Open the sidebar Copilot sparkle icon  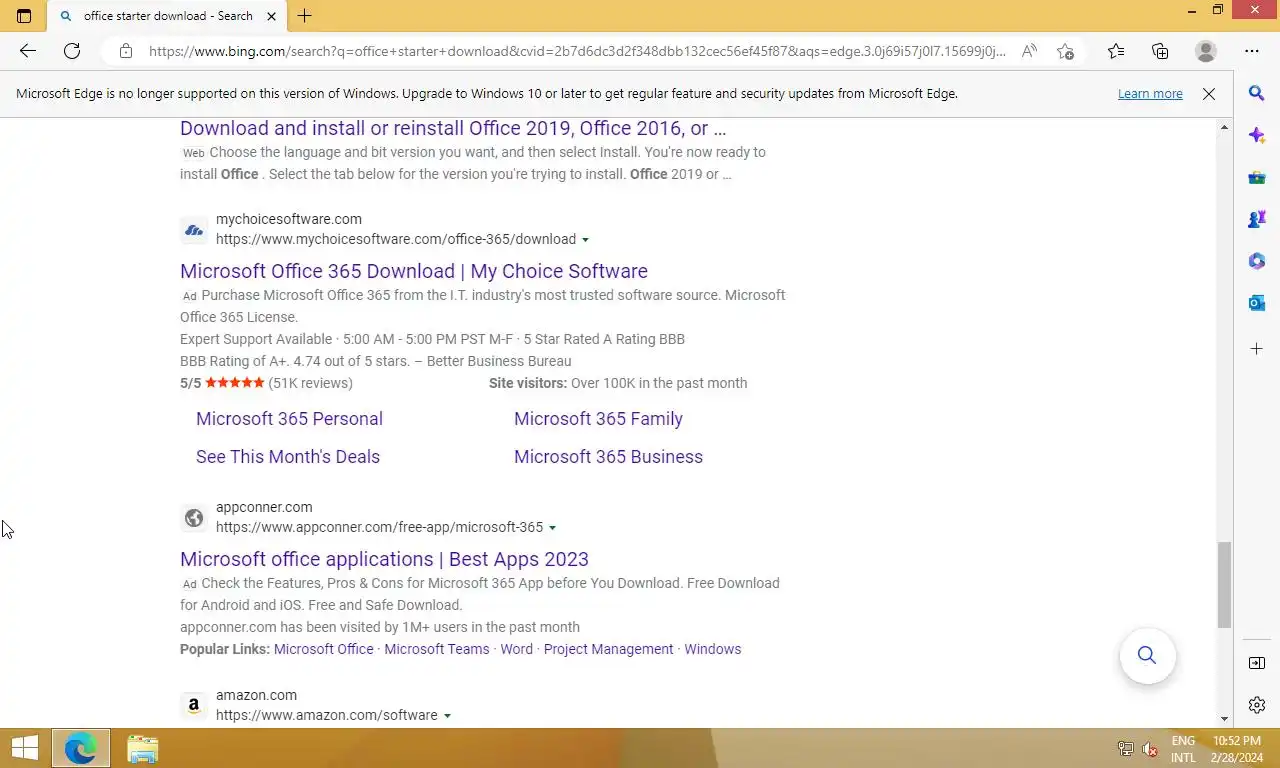click(1257, 135)
